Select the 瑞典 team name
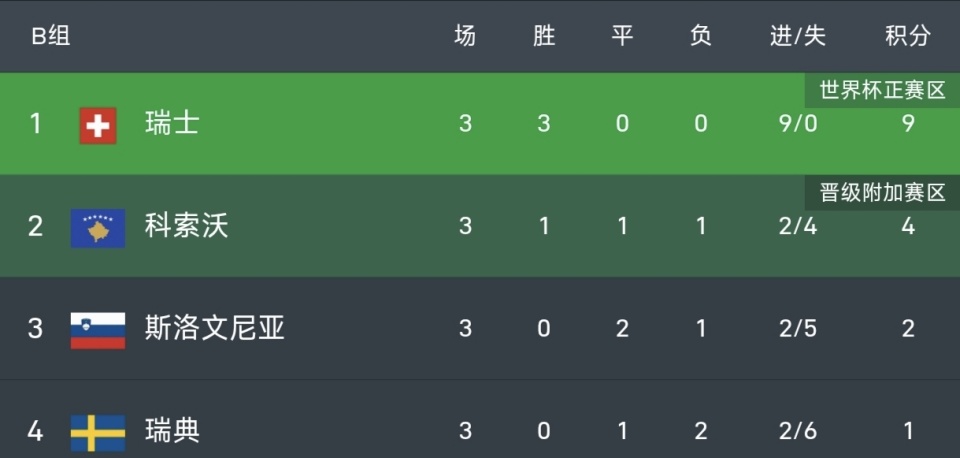This screenshot has width=960, height=458. pyautogui.click(x=172, y=431)
